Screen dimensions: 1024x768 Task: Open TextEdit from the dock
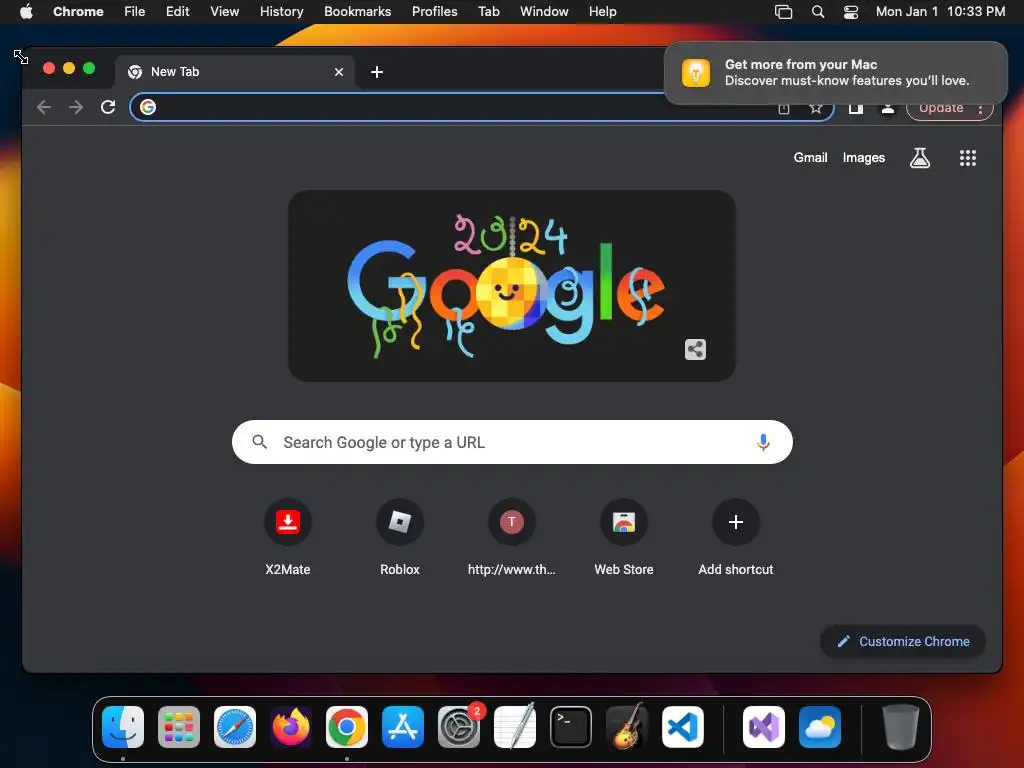pos(515,727)
